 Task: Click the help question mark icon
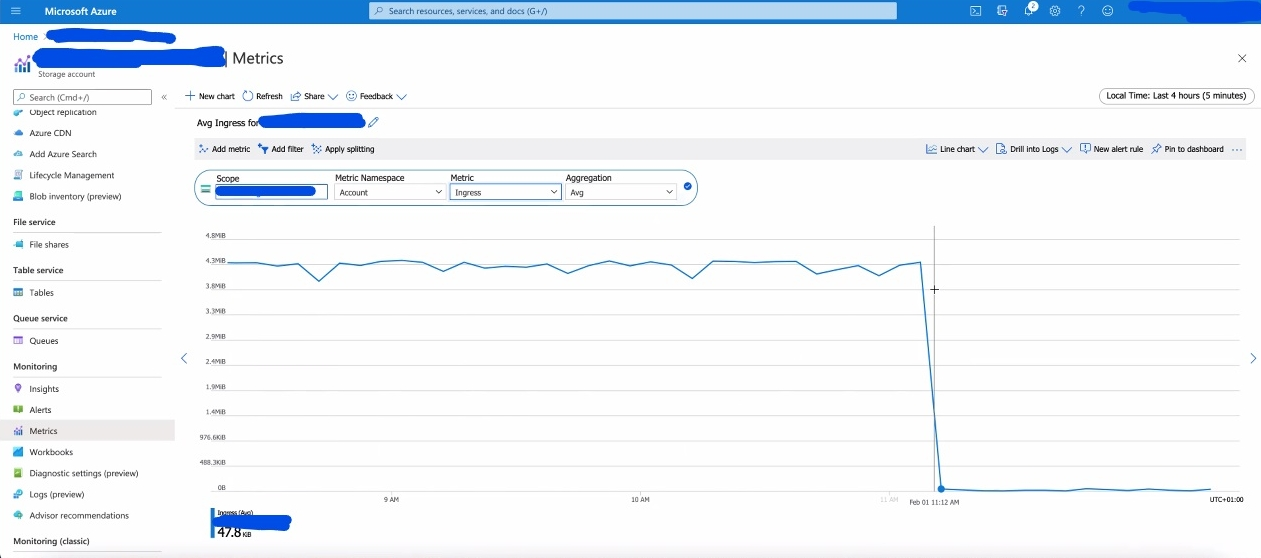pyautogui.click(x=1081, y=11)
